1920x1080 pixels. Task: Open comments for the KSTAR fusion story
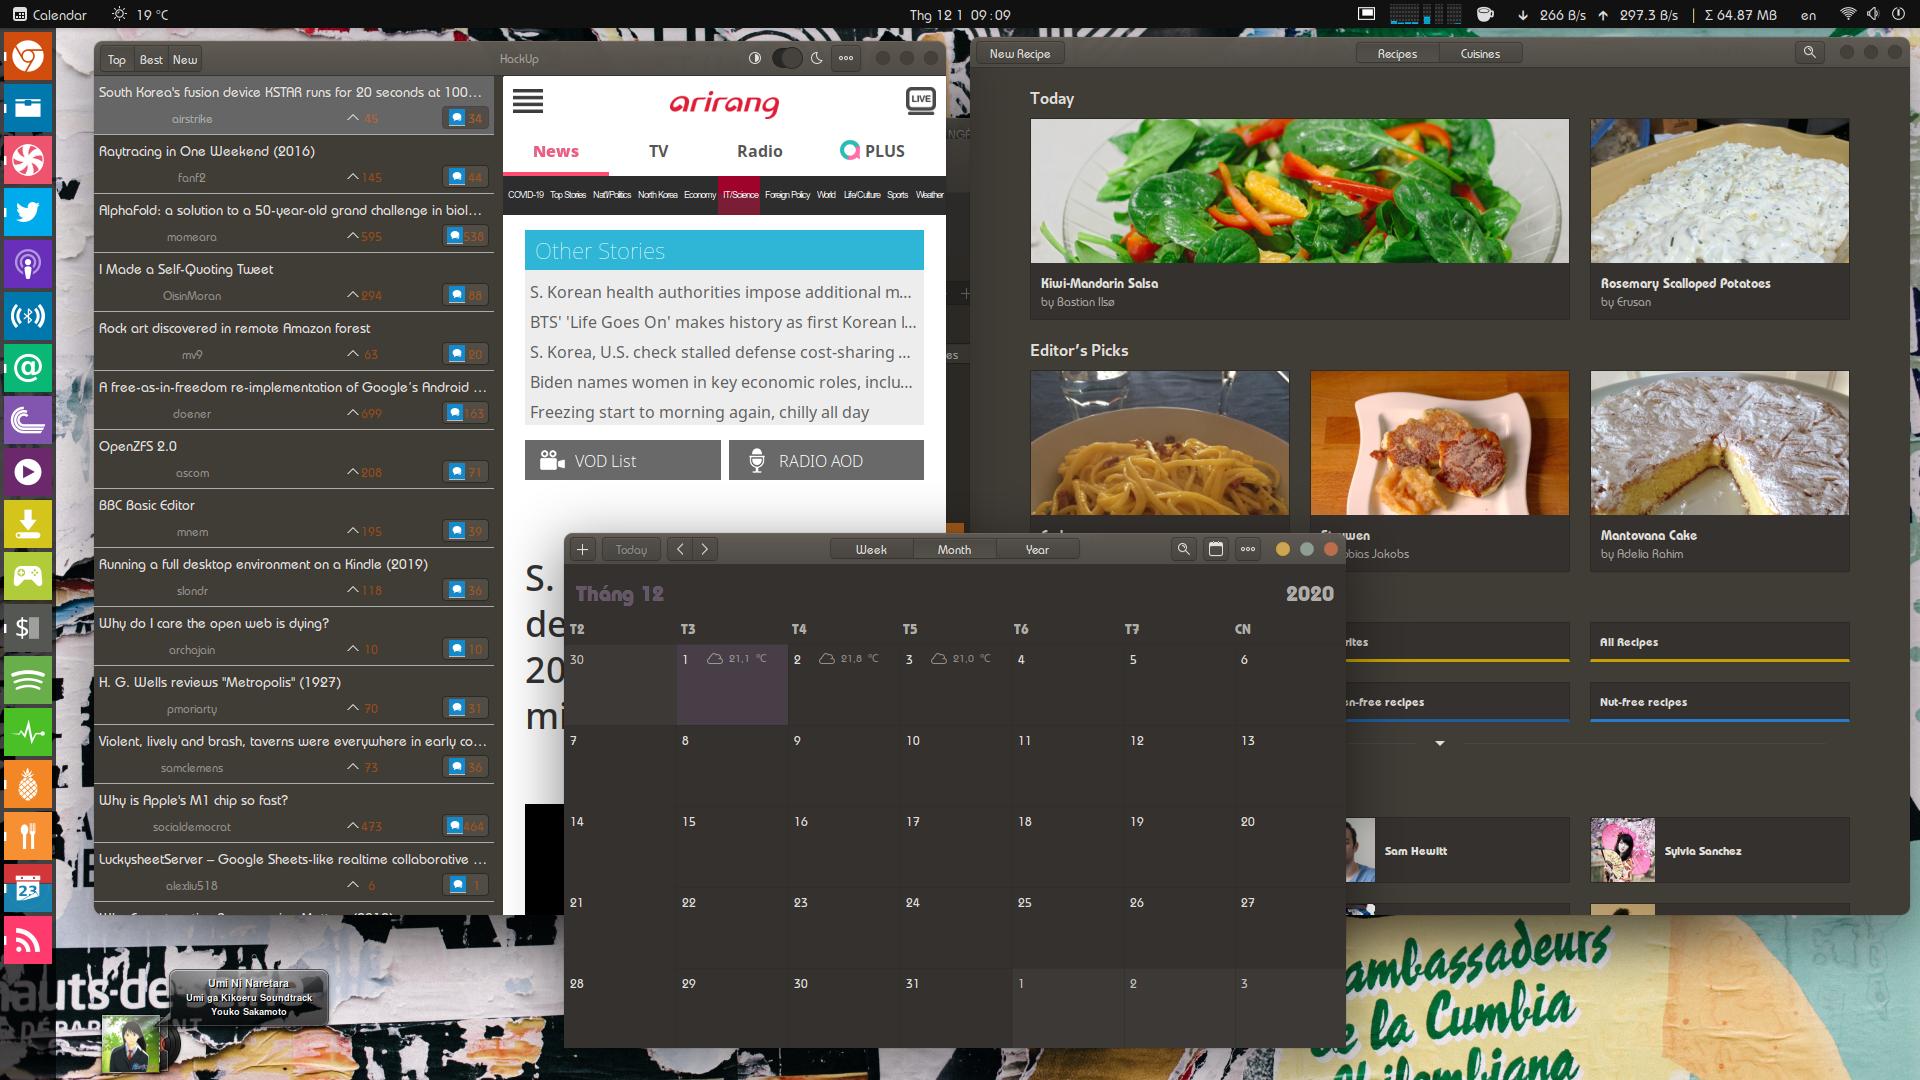465,118
